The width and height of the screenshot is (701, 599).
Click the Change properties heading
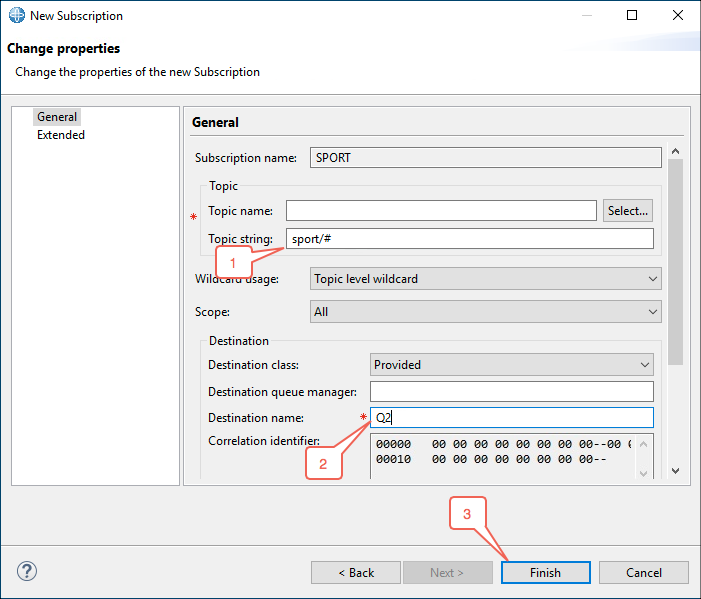coord(63,48)
